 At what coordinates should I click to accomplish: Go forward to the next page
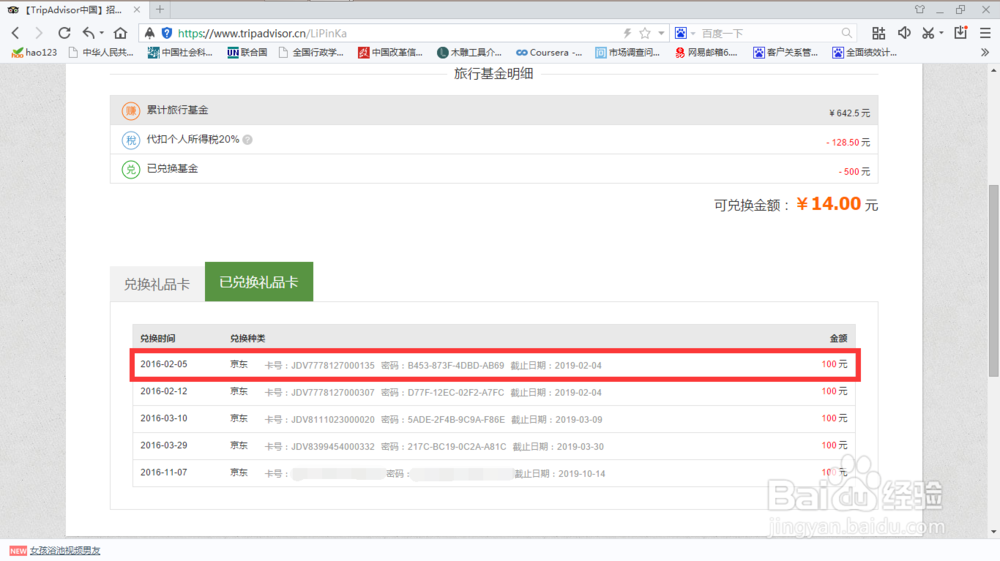39,33
